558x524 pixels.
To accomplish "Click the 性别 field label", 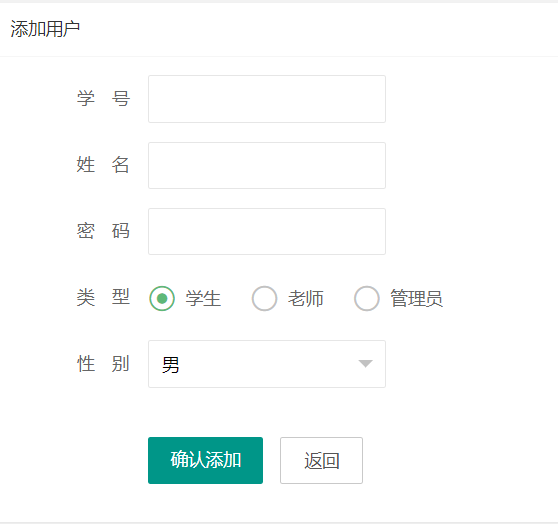I will pos(103,363).
